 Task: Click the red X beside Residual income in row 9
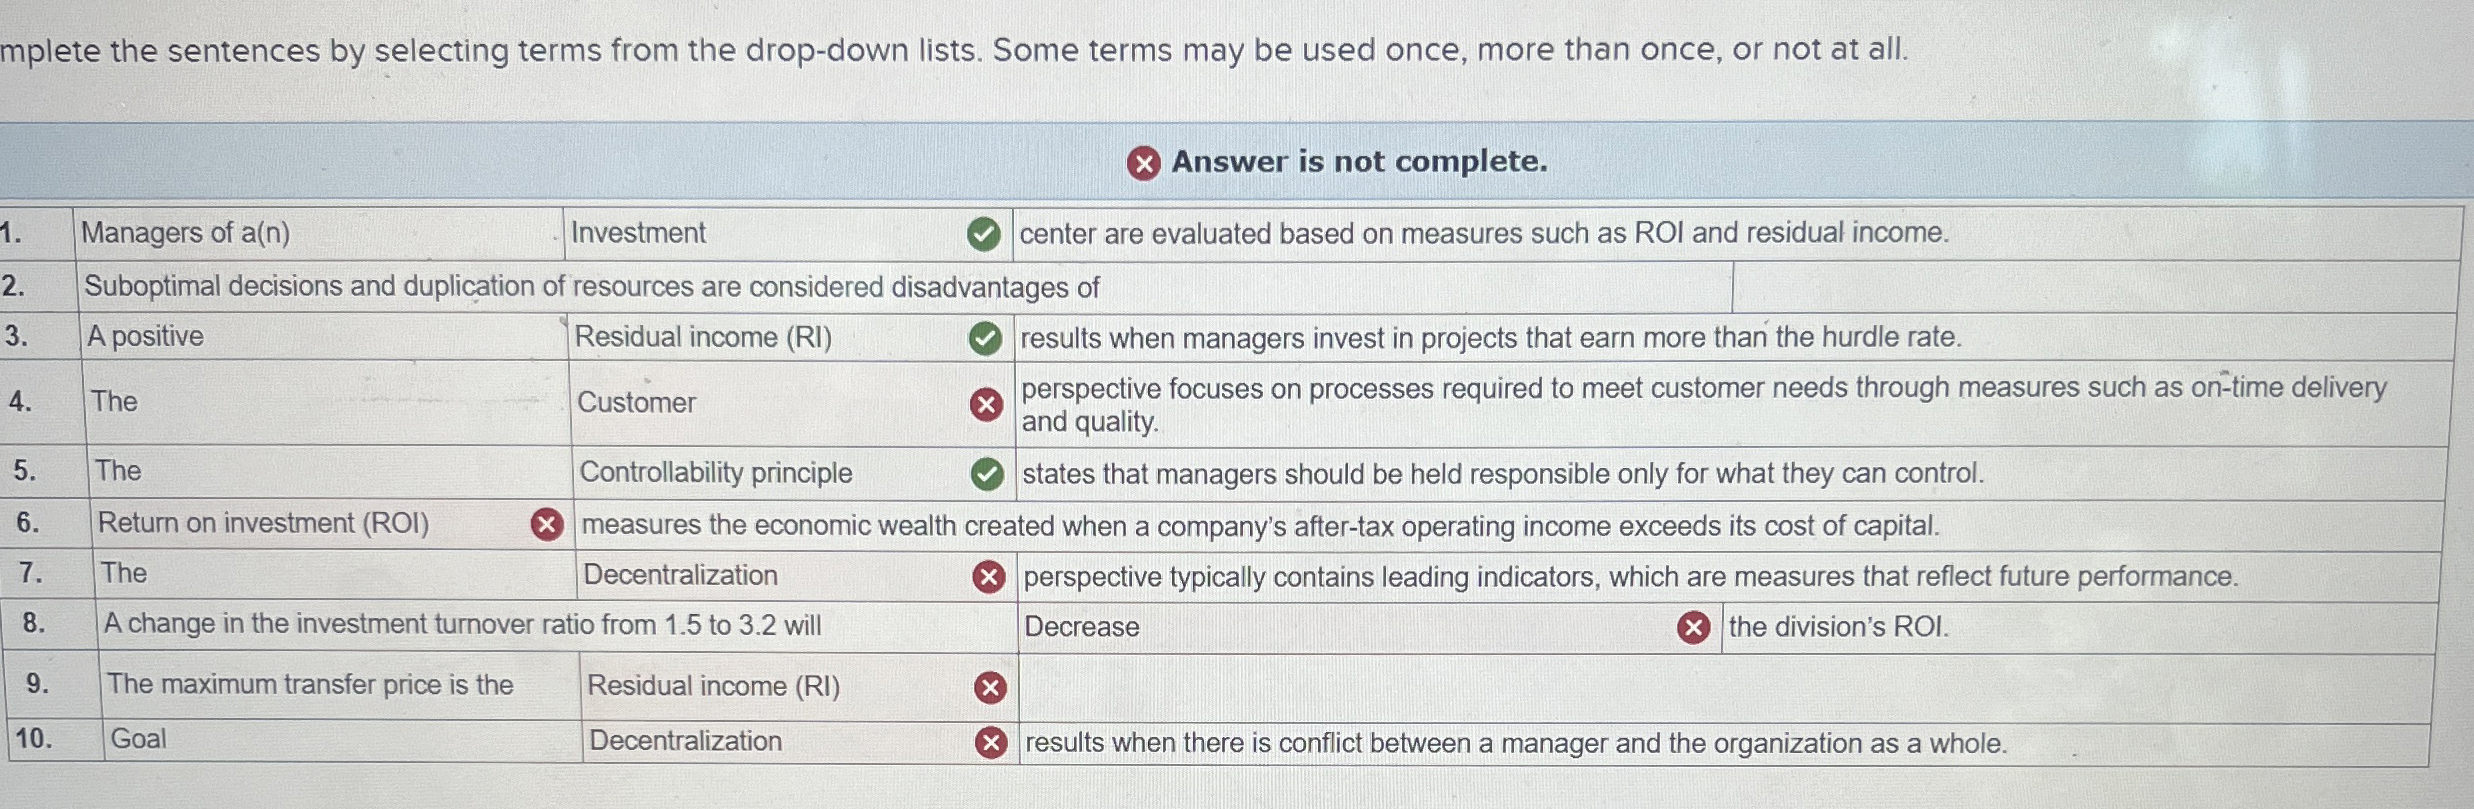click(x=987, y=688)
